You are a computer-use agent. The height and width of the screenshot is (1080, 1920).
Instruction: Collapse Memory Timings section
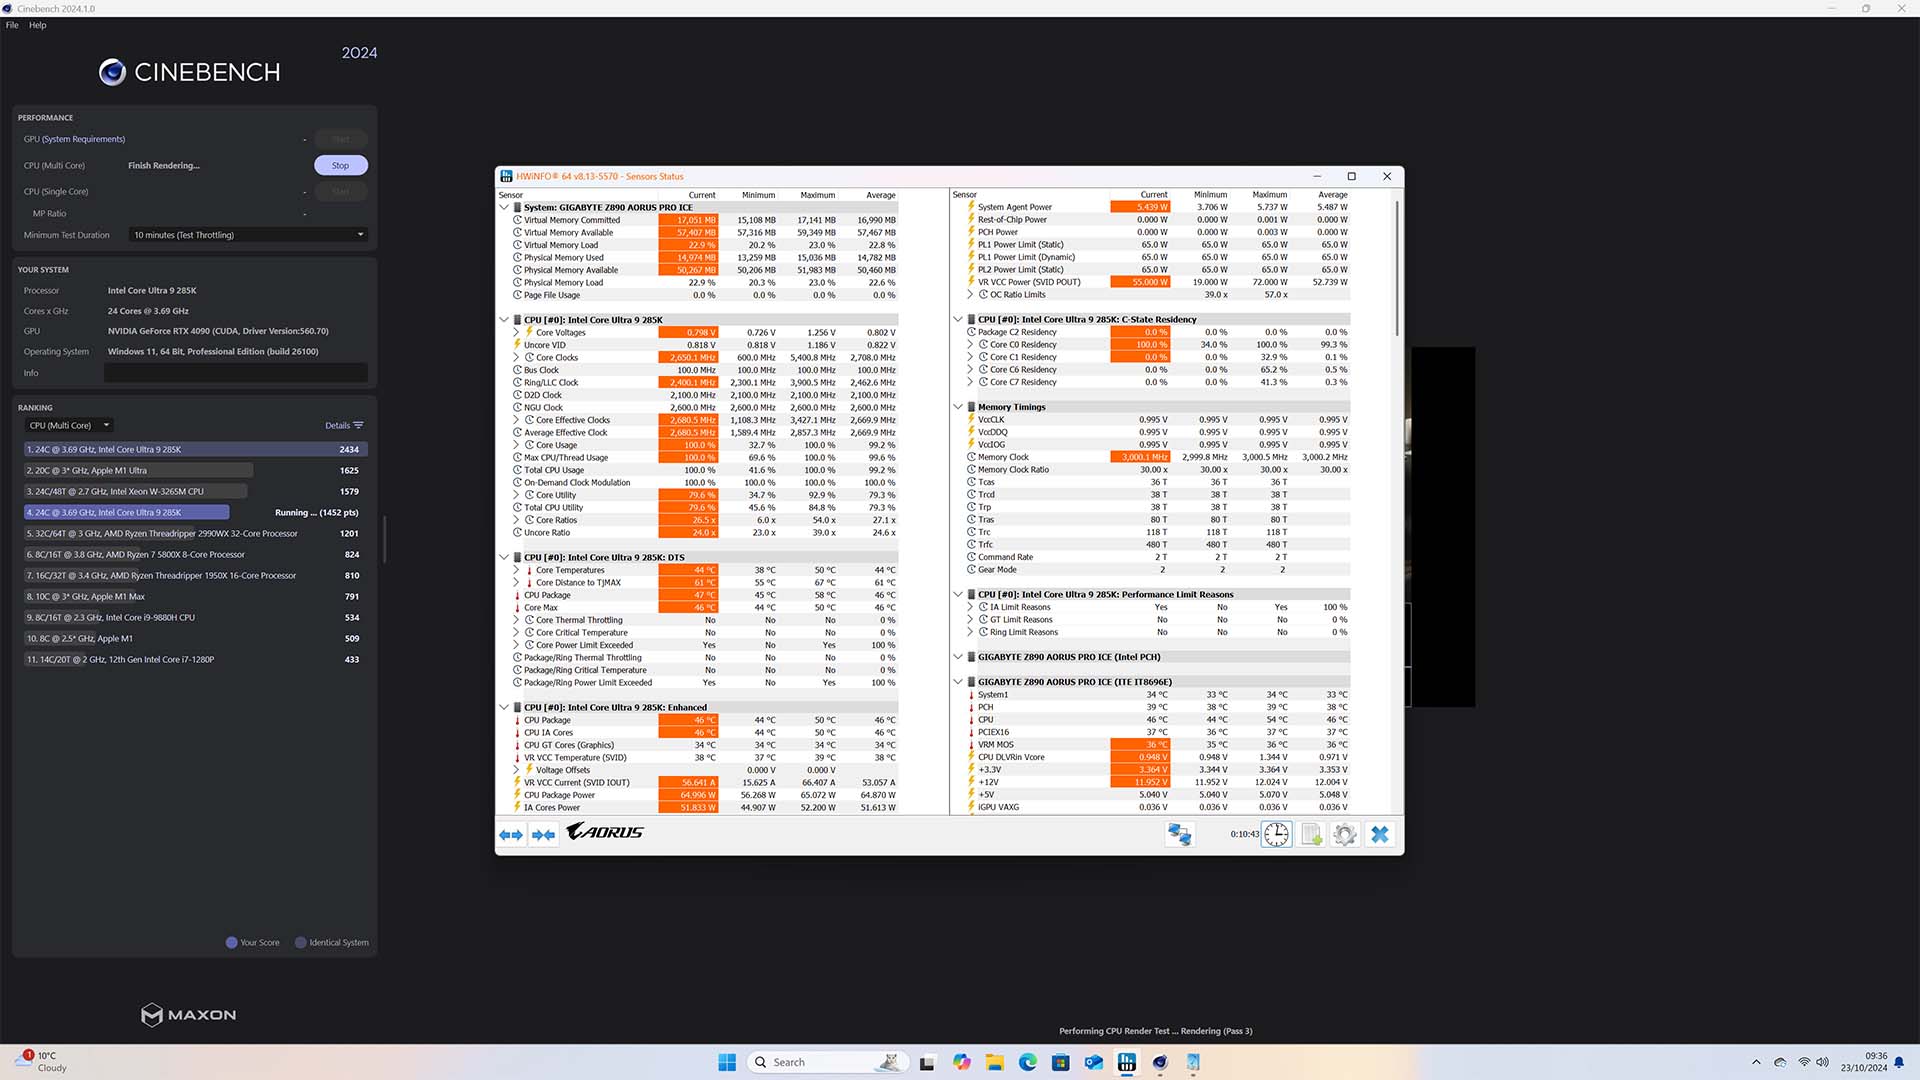[958, 407]
